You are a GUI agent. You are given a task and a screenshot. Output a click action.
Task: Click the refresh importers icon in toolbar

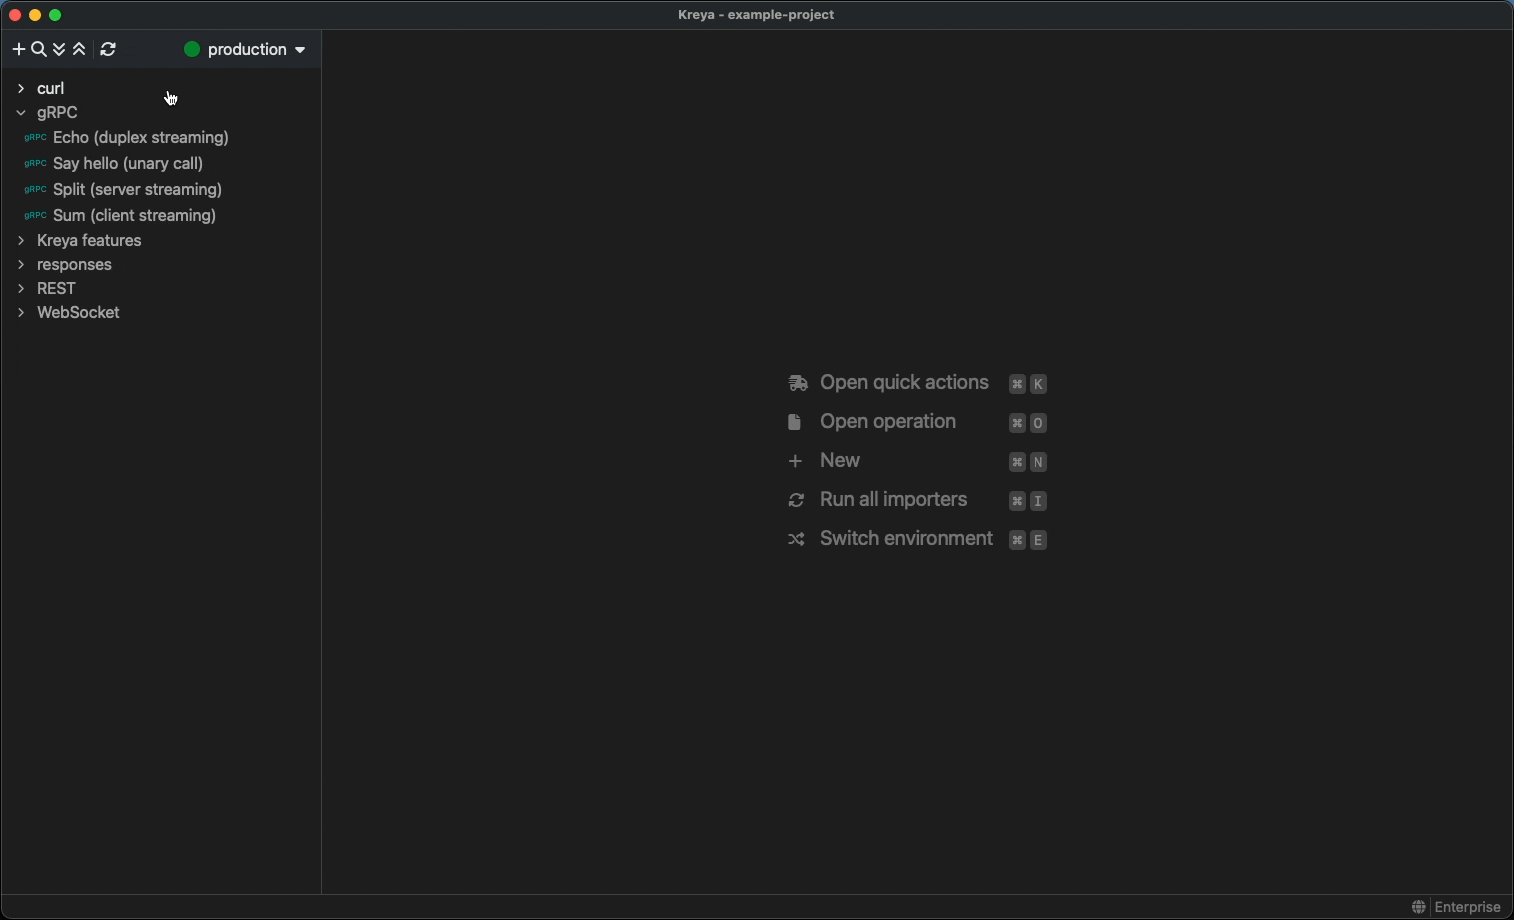click(x=109, y=50)
